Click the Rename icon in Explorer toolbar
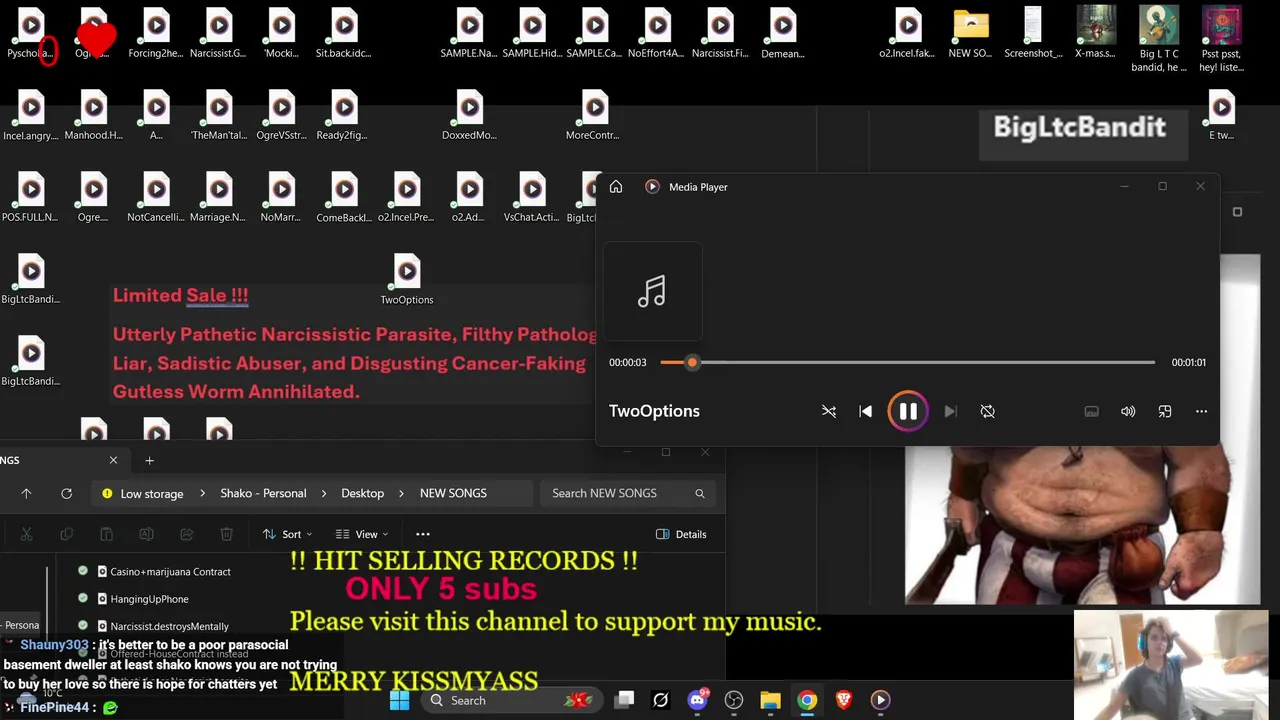The width and height of the screenshot is (1280, 720). 146,534
